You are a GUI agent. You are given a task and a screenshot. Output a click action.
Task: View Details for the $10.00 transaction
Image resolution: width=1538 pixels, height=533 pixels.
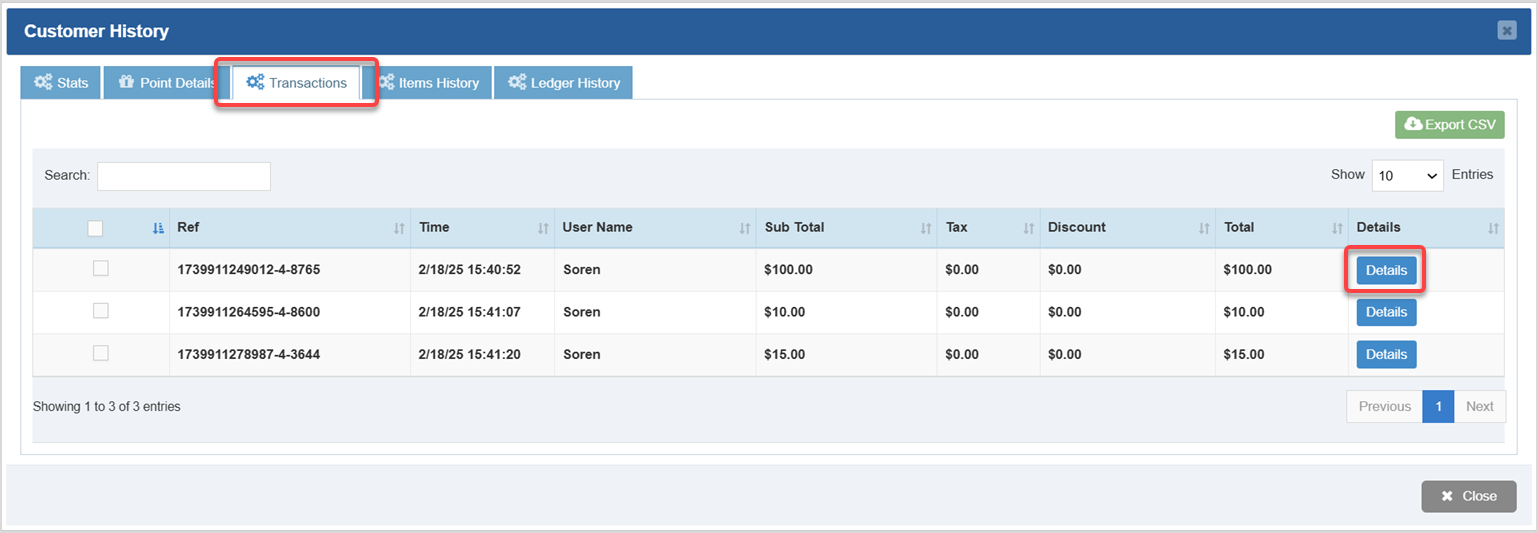point(1386,312)
